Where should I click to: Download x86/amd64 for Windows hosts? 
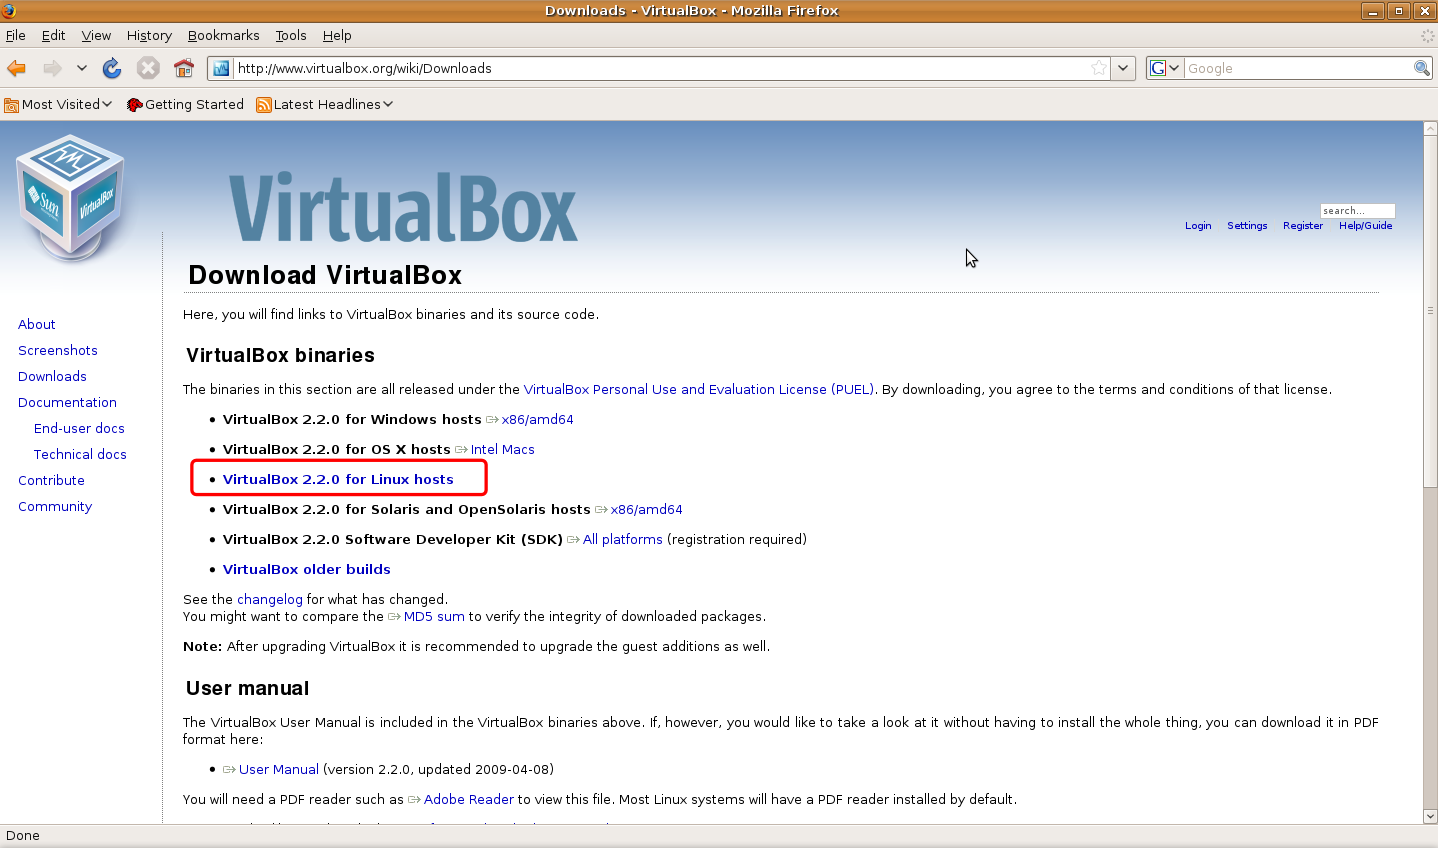coord(537,419)
